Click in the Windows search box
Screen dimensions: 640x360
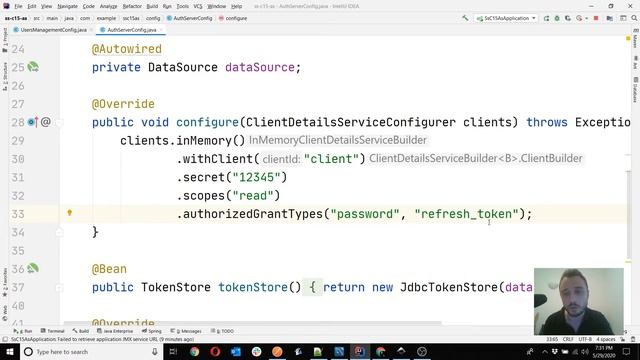click(x=91, y=351)
